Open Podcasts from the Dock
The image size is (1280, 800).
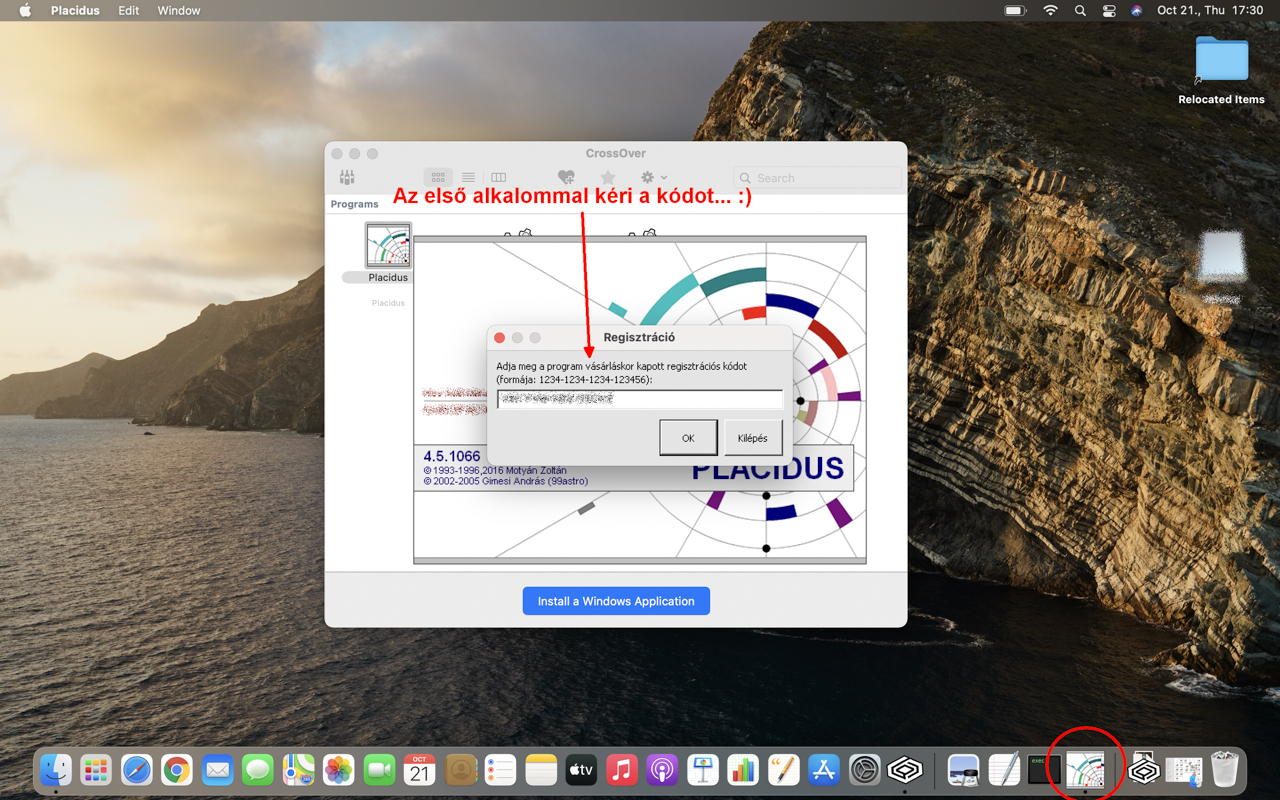click(x=662, y=770)
